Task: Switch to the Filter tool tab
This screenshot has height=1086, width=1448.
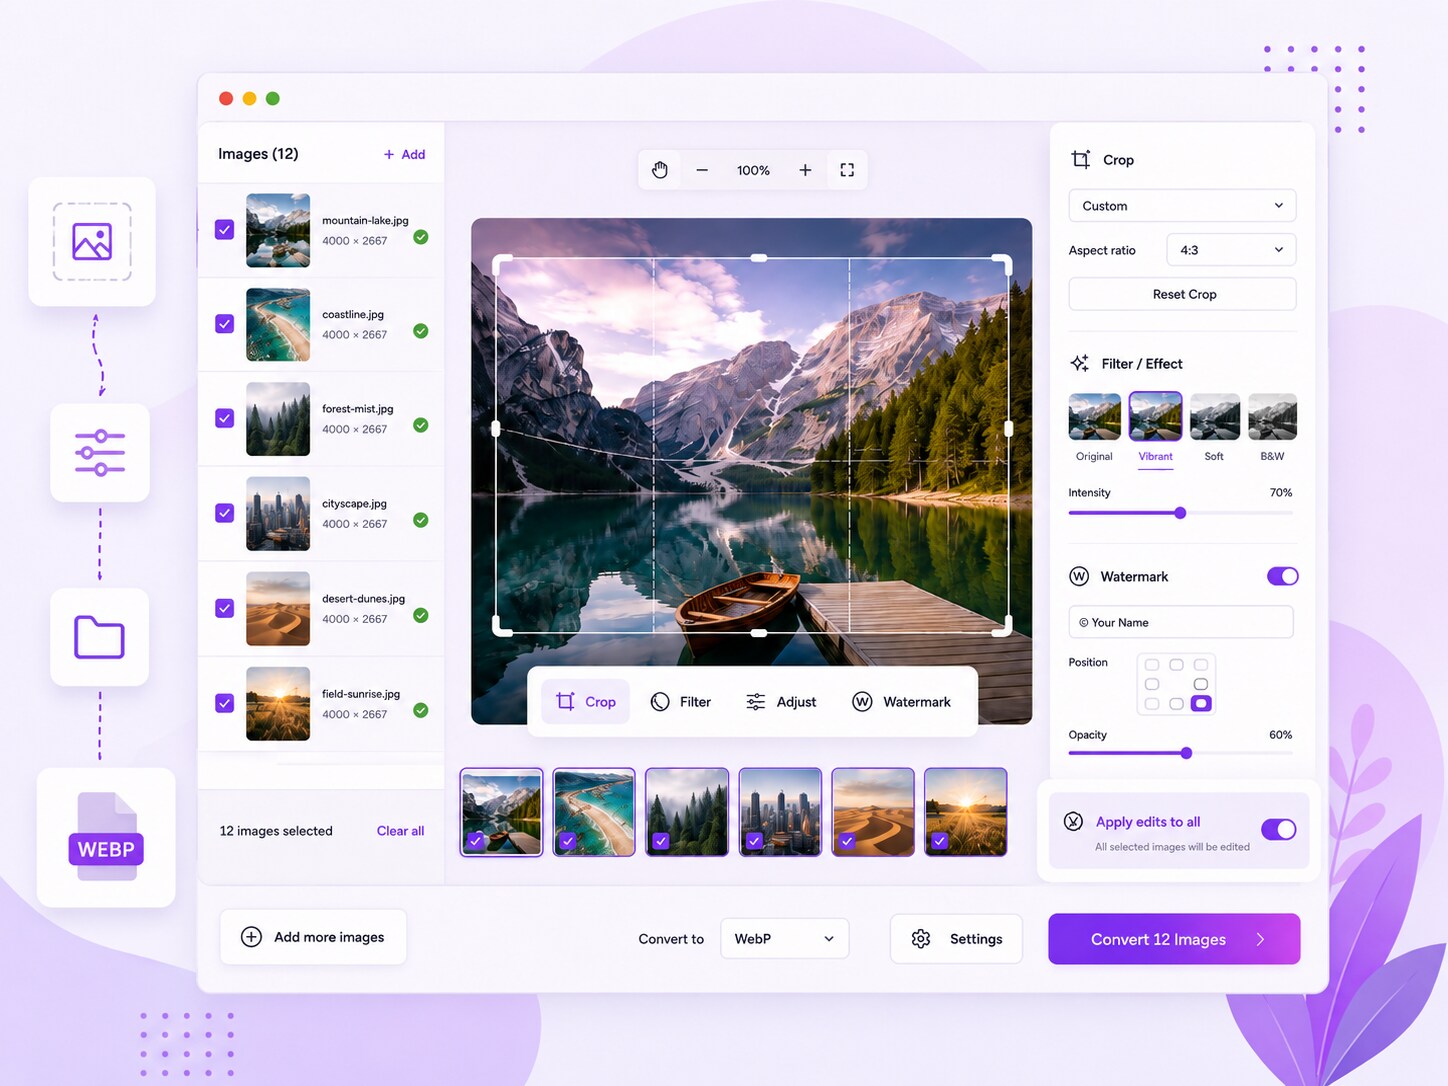Action: pos(681,702)
